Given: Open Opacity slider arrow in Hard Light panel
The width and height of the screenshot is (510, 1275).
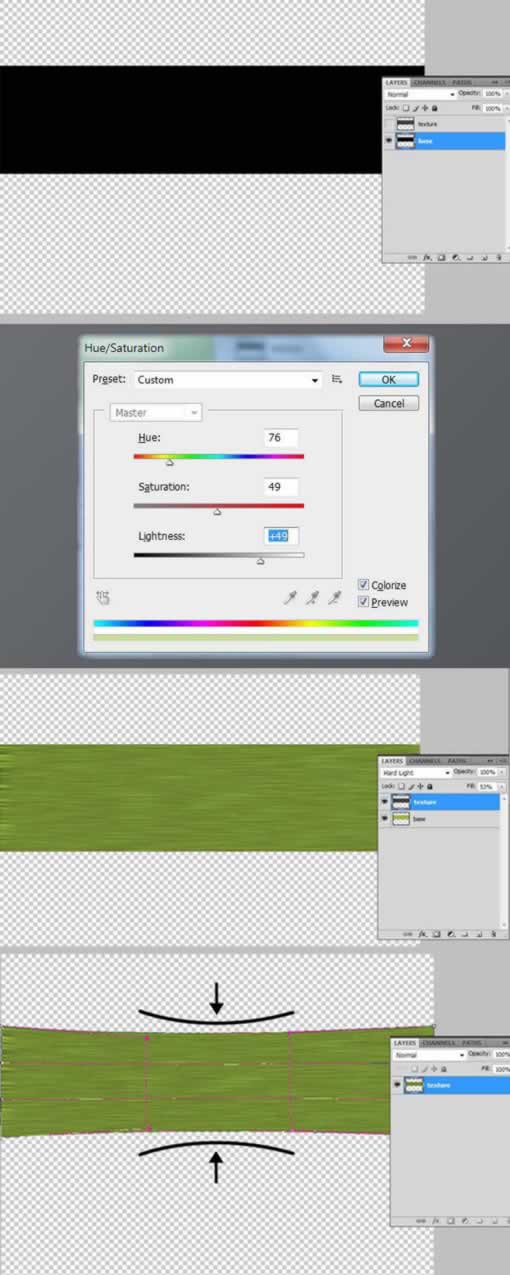Looking at the screenshot, I should 502,772.
